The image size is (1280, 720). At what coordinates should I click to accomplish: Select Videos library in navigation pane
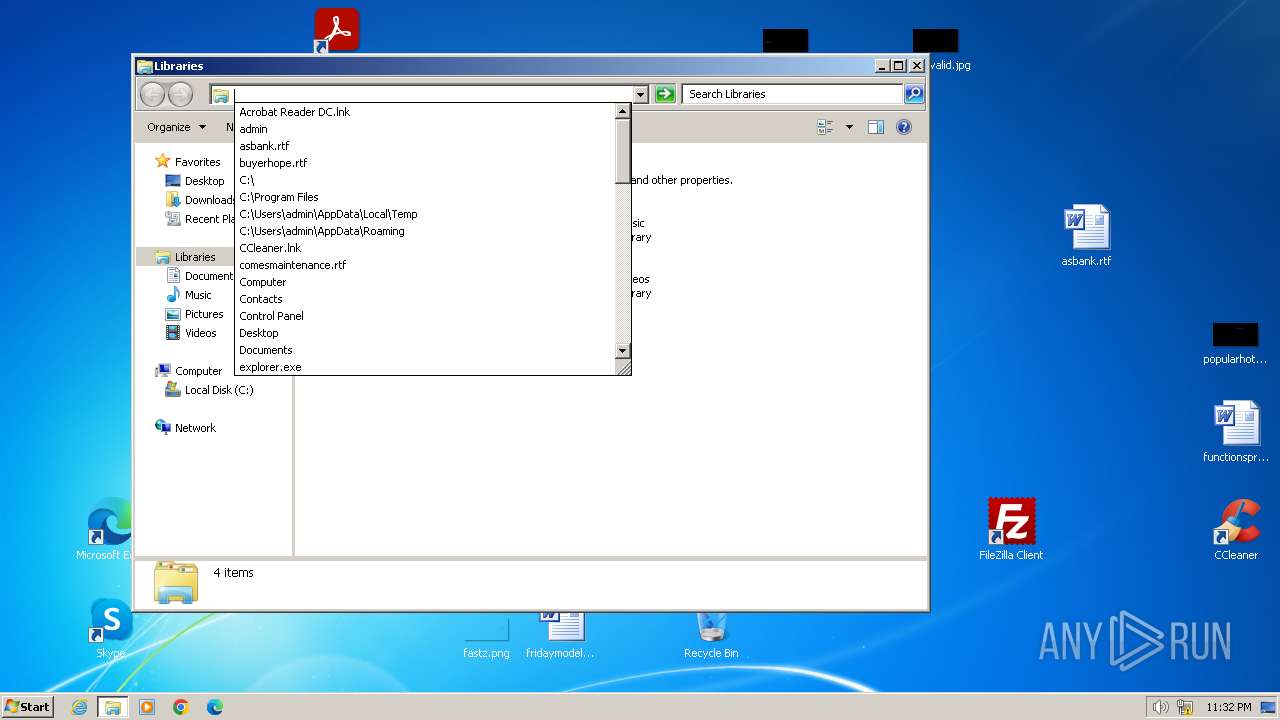point(200,333)
